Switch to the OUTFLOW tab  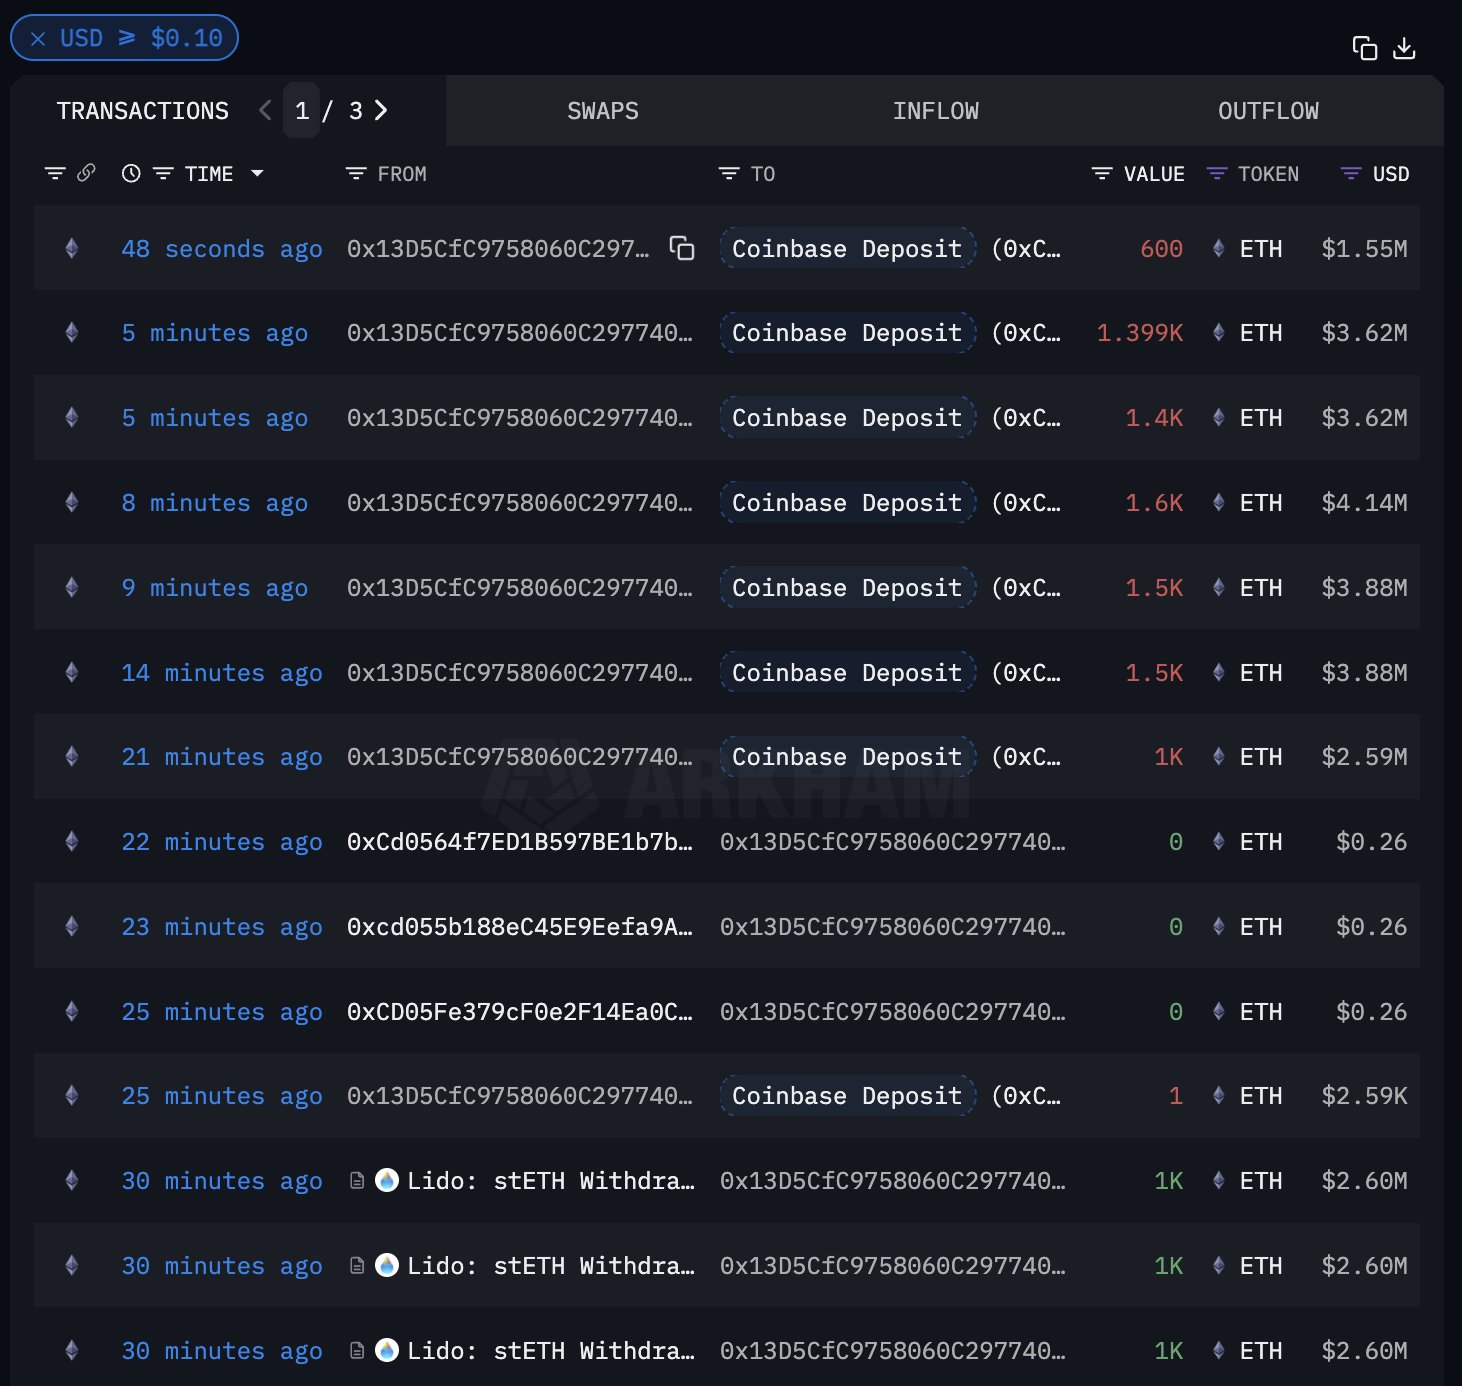click(x=1268, y=111)
